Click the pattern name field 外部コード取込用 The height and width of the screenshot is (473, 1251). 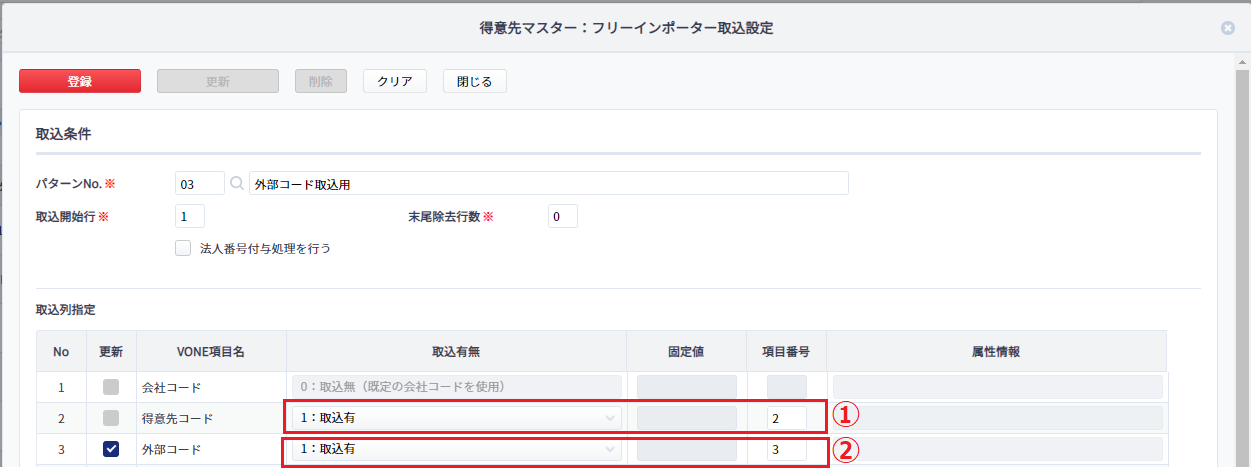549,184
